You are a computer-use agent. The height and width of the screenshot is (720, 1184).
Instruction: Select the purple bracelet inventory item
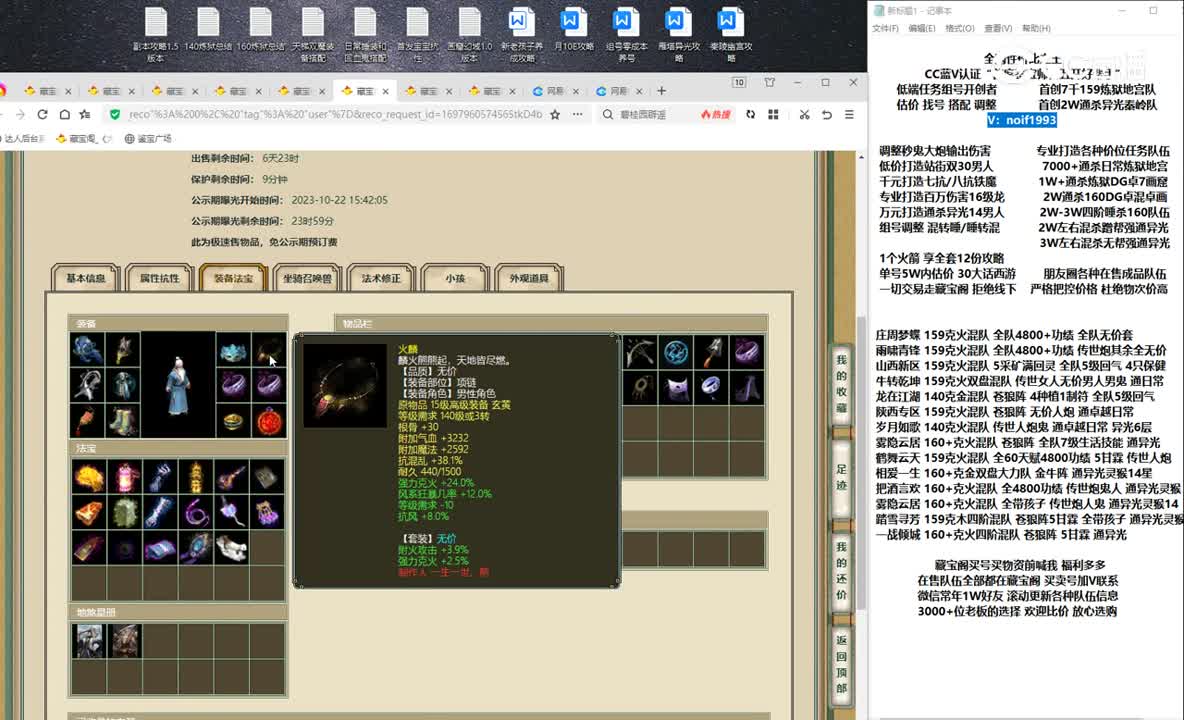747,352
